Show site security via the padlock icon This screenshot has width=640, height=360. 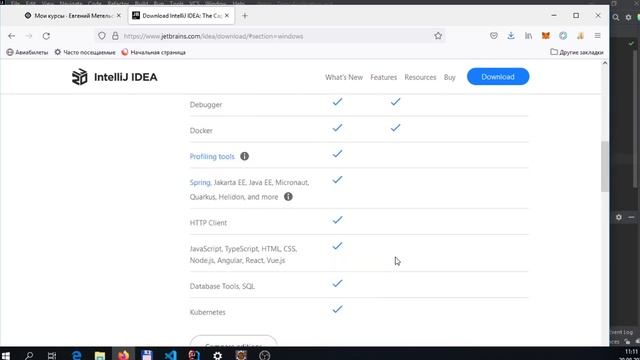coord(115,36)
